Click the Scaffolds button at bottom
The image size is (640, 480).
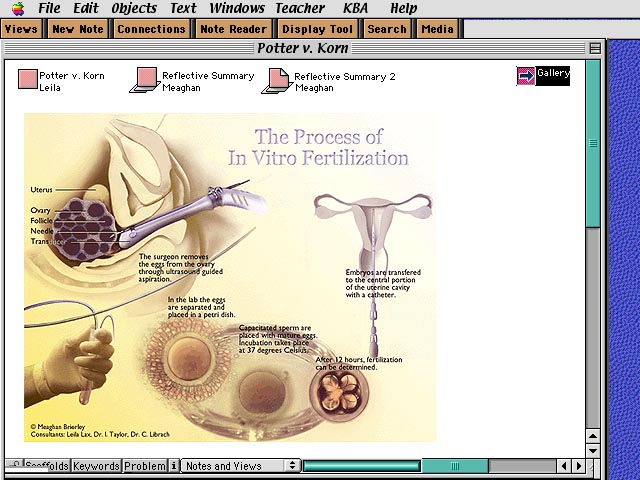(x=46, y=466)
